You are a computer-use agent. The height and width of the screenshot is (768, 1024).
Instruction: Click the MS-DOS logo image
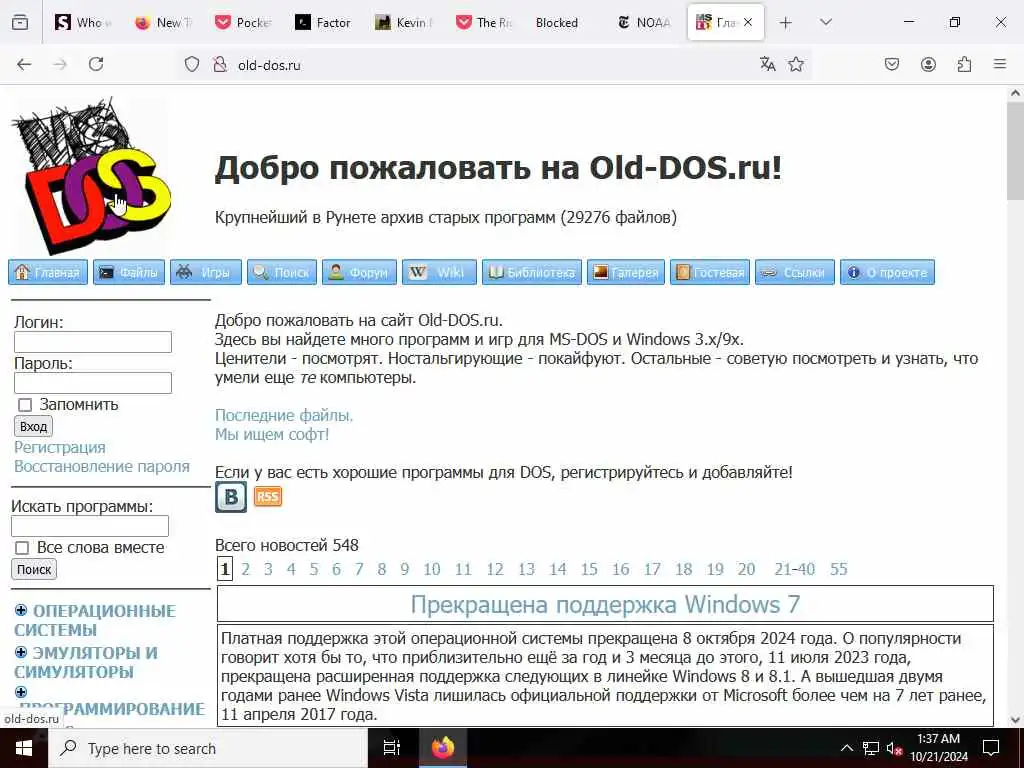[x=91, y=175]
